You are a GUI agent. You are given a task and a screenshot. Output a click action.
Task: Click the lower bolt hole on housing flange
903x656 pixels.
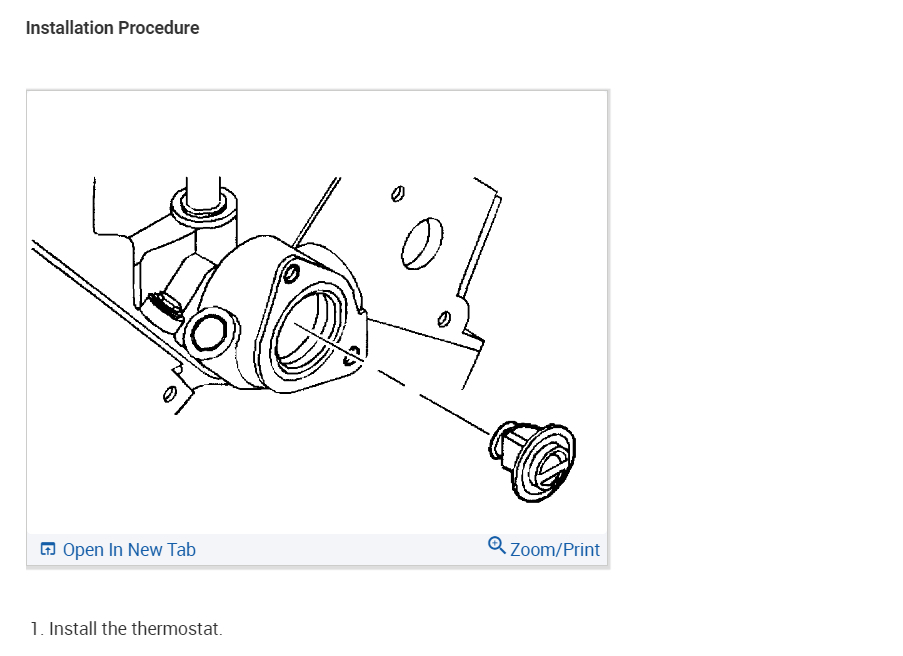(352, 357)
